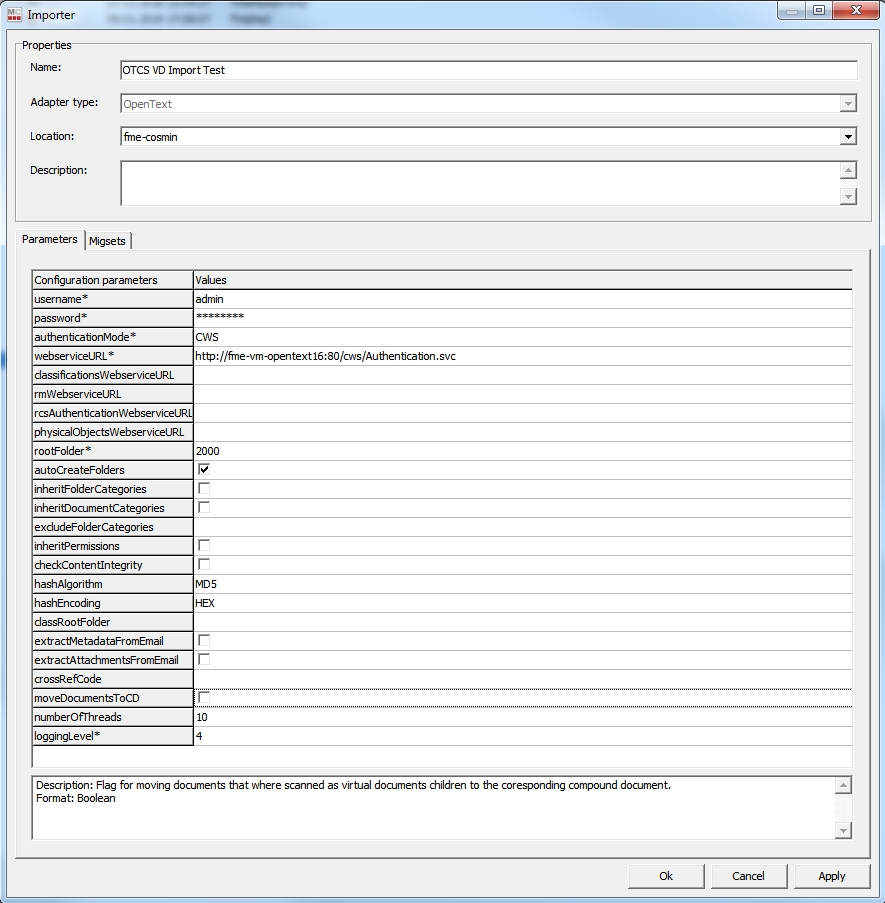The height and width of the screenshot is (903, 885).
Task: Check the inheritPermissions option
Action: click(204, 546)
